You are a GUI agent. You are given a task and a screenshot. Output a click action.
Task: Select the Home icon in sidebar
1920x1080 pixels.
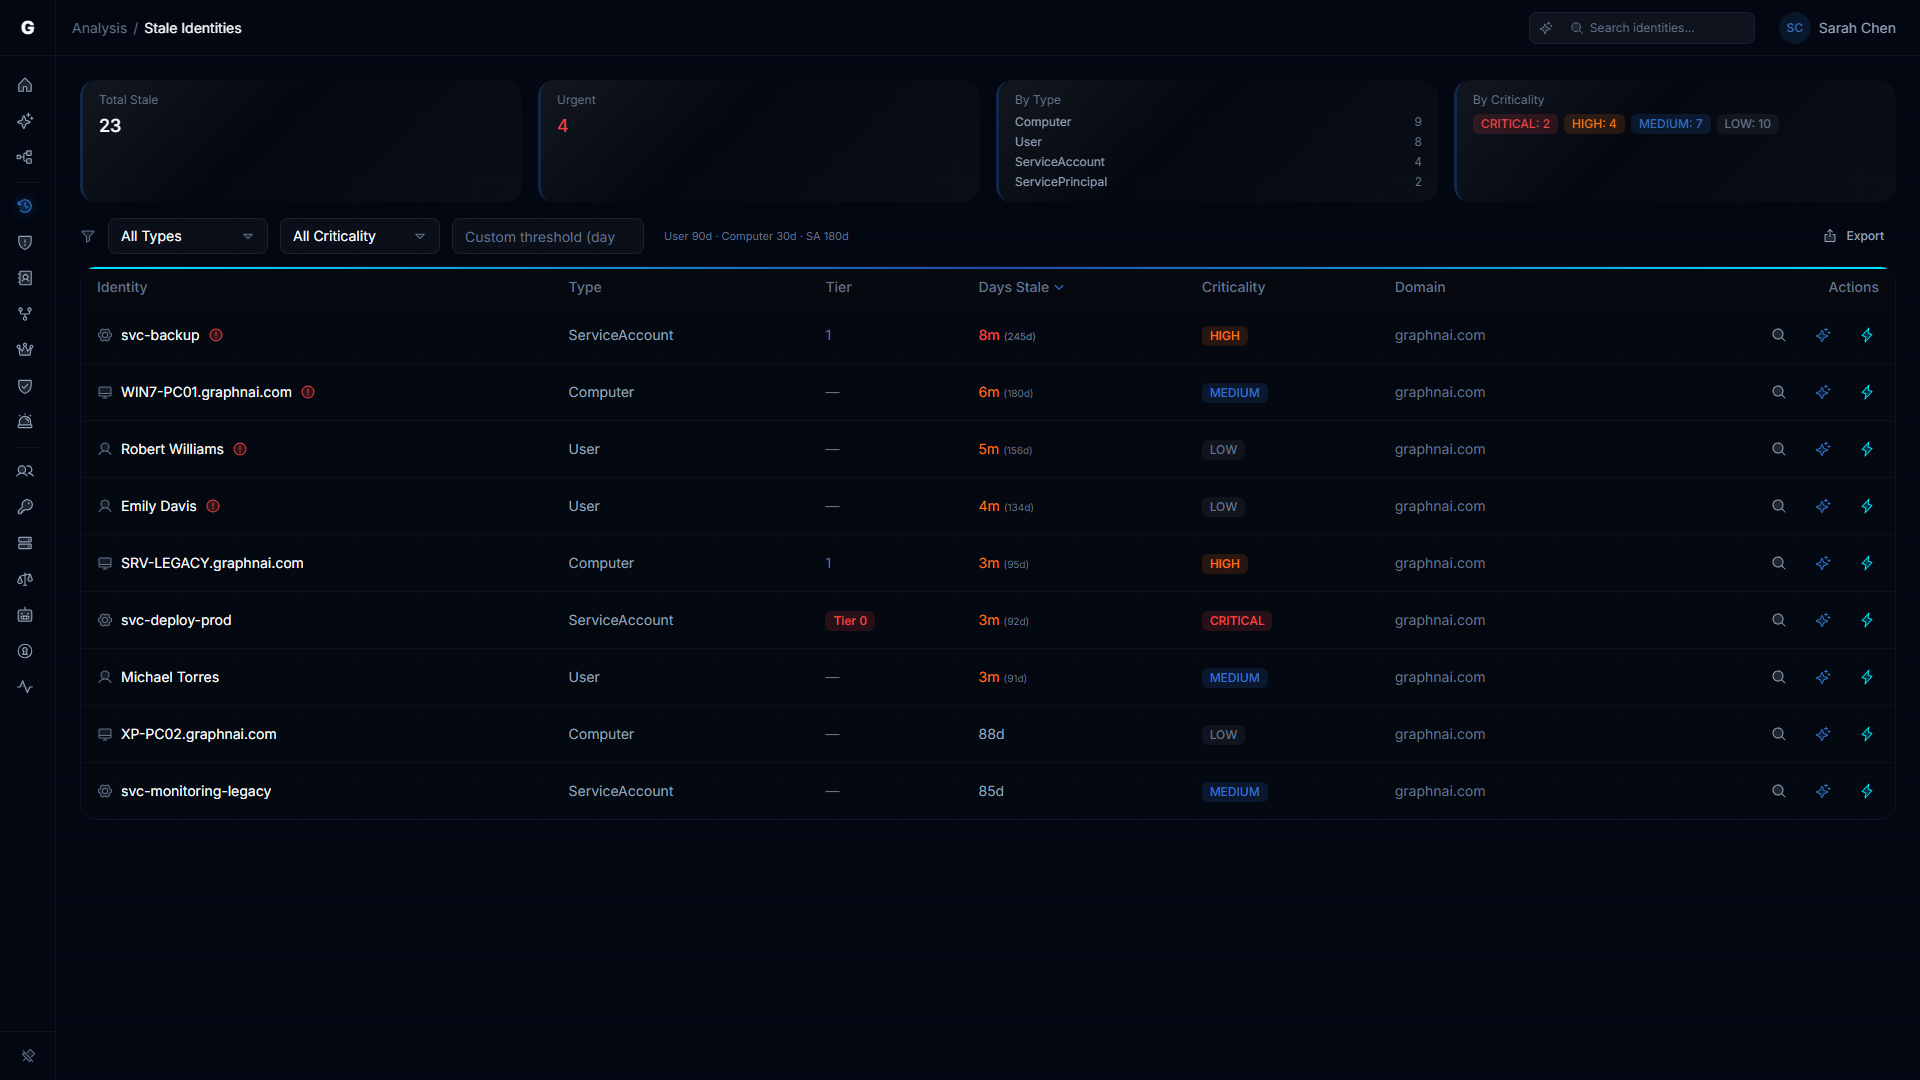[x=25, y=85]
